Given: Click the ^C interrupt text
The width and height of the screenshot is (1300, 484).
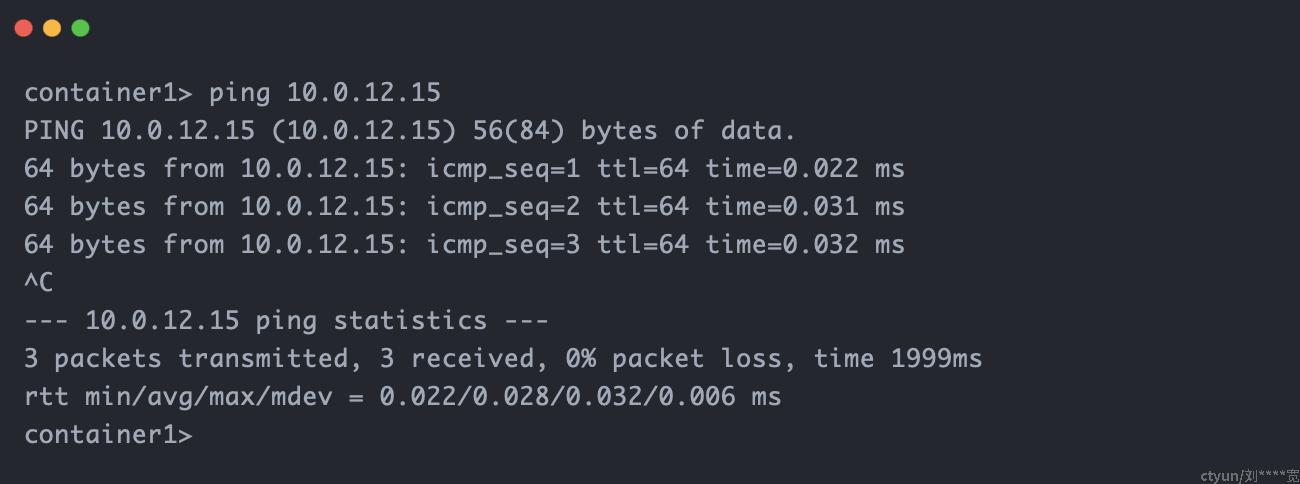Looking at the screenshot, I should pos(38,283).
